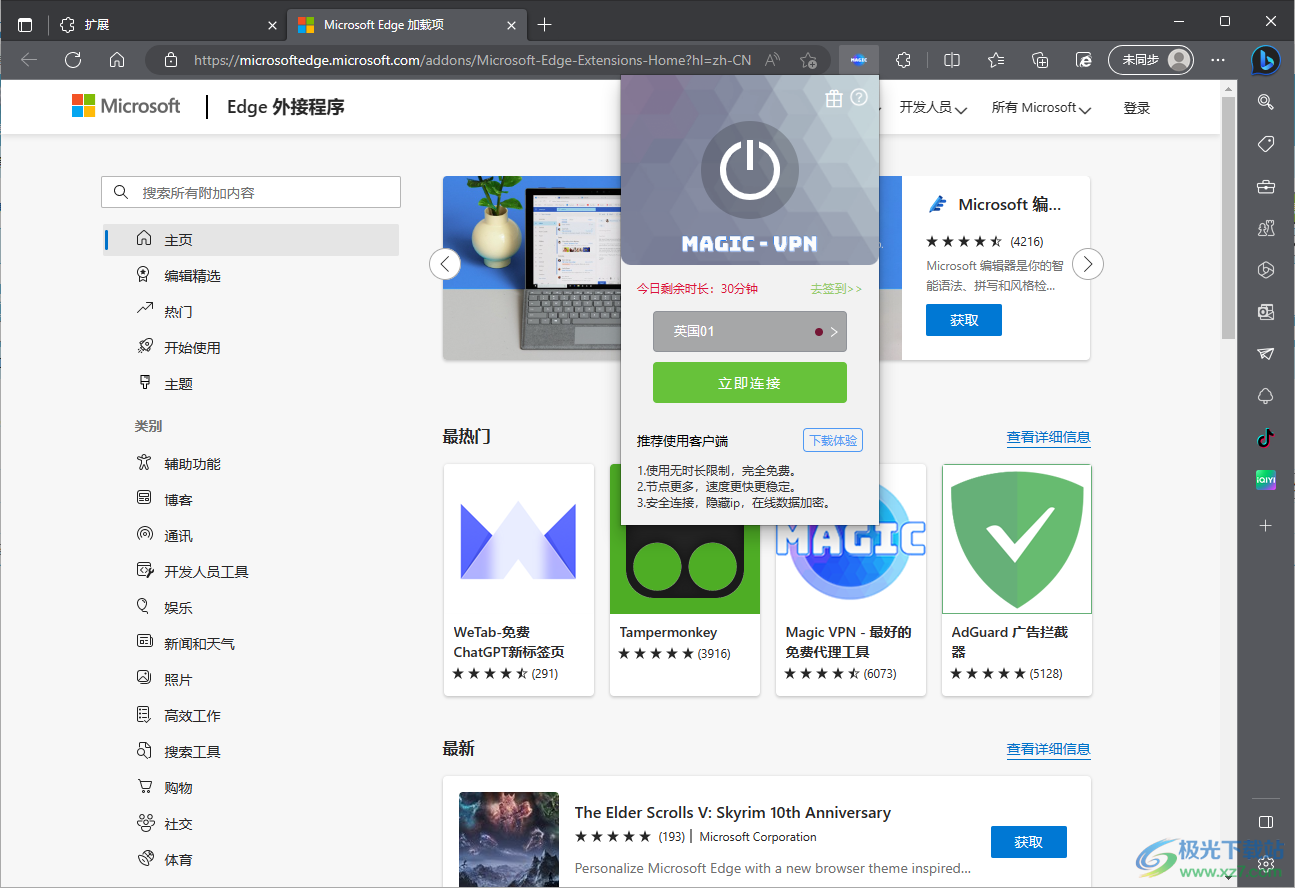The height and width of the screenshot is (888, 1295).
Task: Expand the 所有 Microsoft dropdown
Action: tap(1041, 107)
